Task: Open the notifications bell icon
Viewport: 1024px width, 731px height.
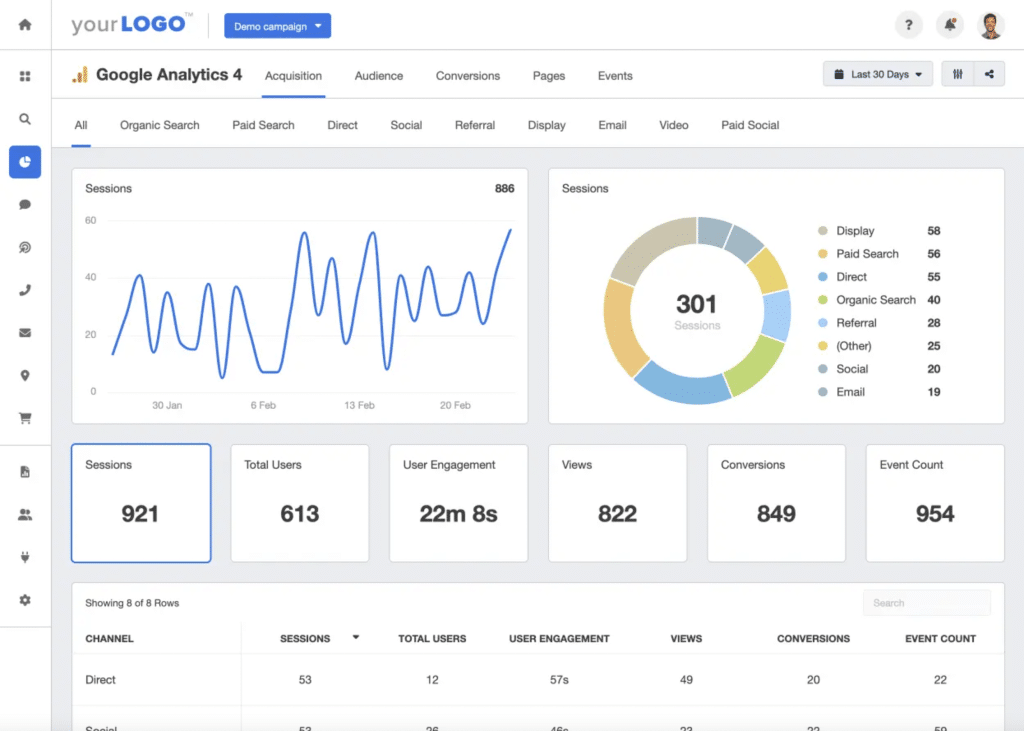Action: 949,24
